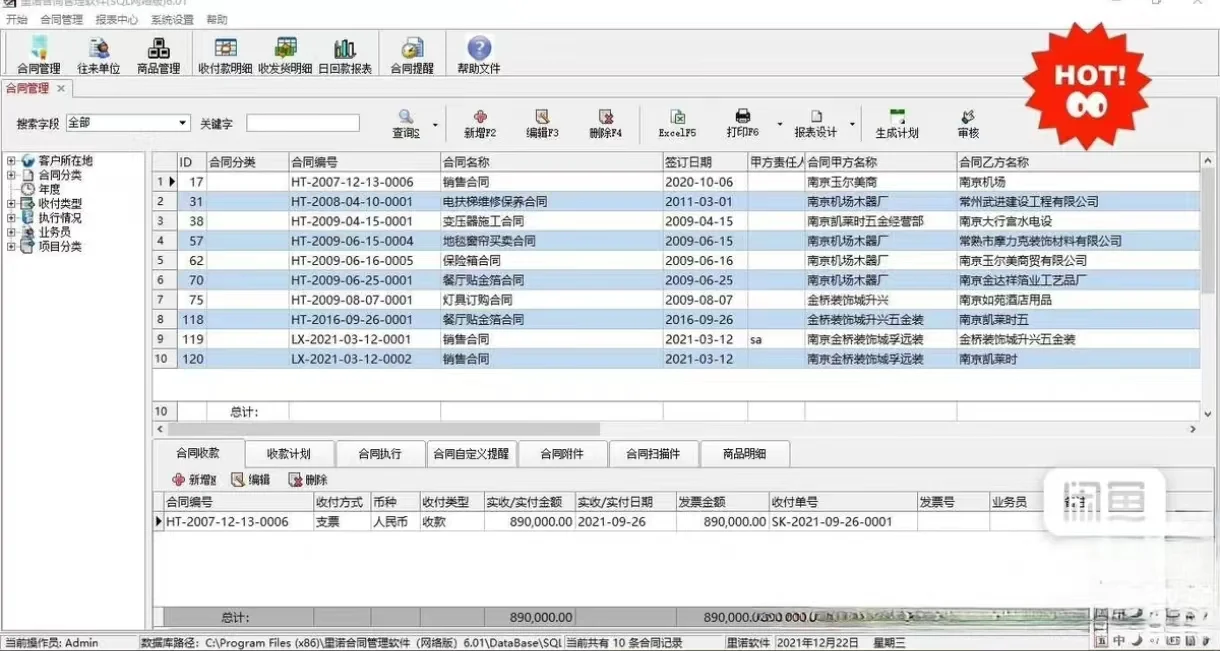1220x651 pixels.
Task: Open the 搜索字段 field dropdown
Action: pyautogui.click(x=180, y=122)
